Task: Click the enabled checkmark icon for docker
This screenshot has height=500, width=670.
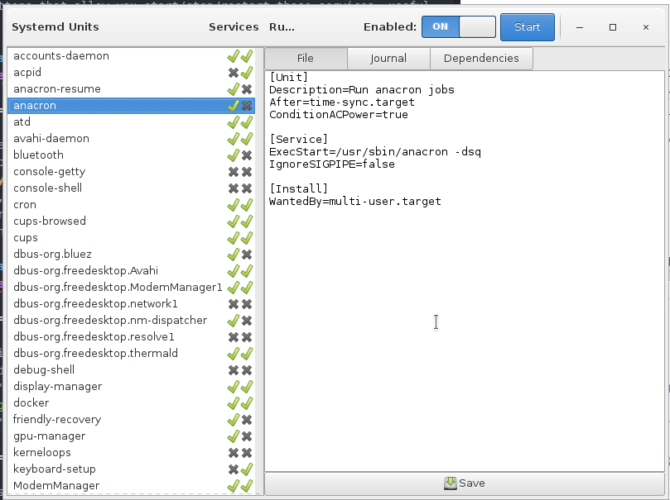Action: coord(233,403)
